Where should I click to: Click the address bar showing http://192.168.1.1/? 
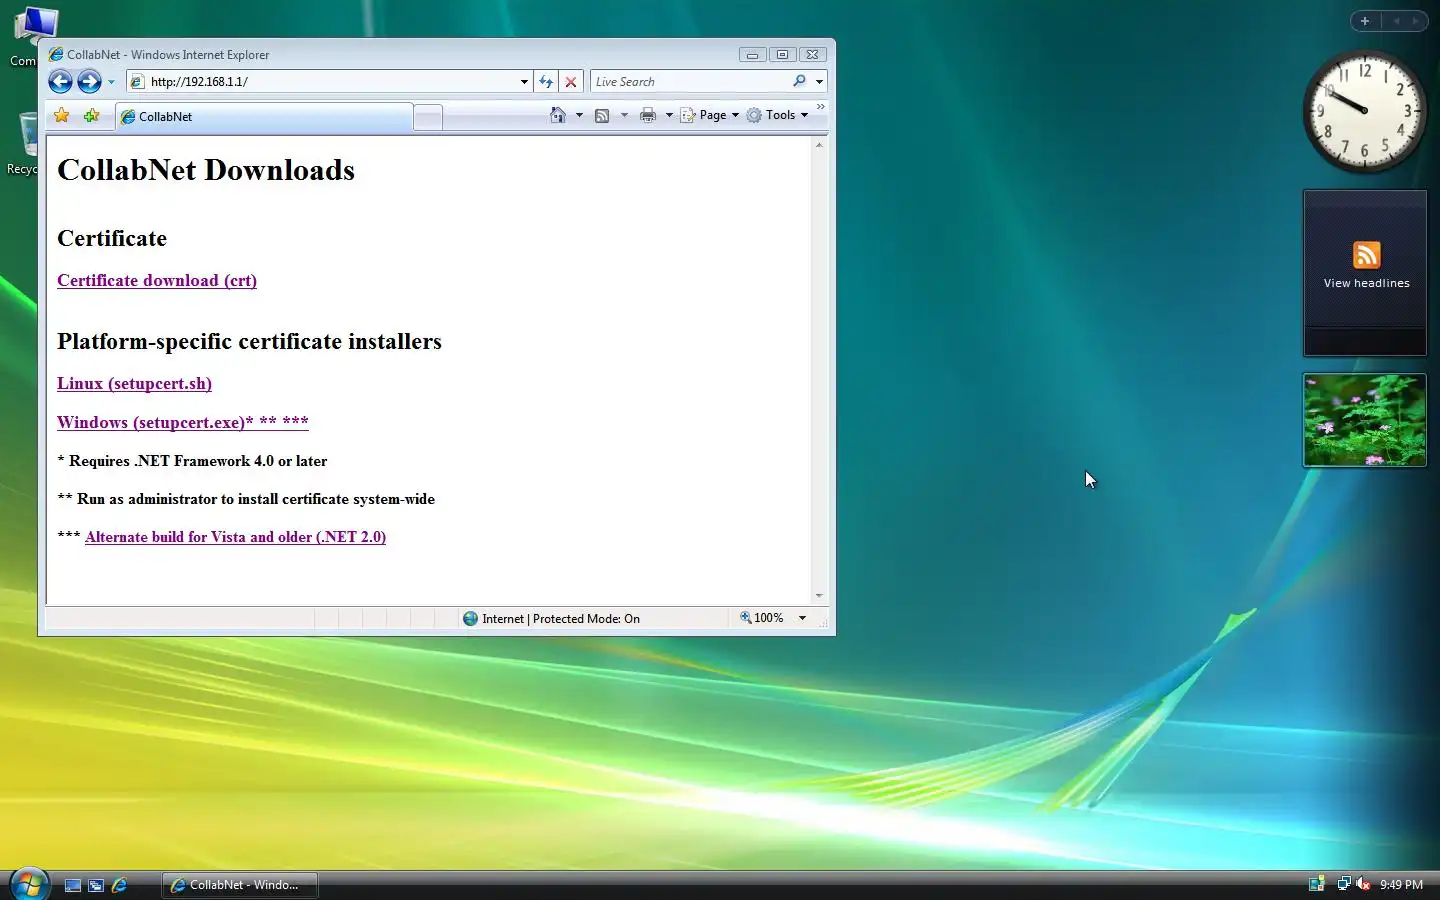click(x=322, y=82)
